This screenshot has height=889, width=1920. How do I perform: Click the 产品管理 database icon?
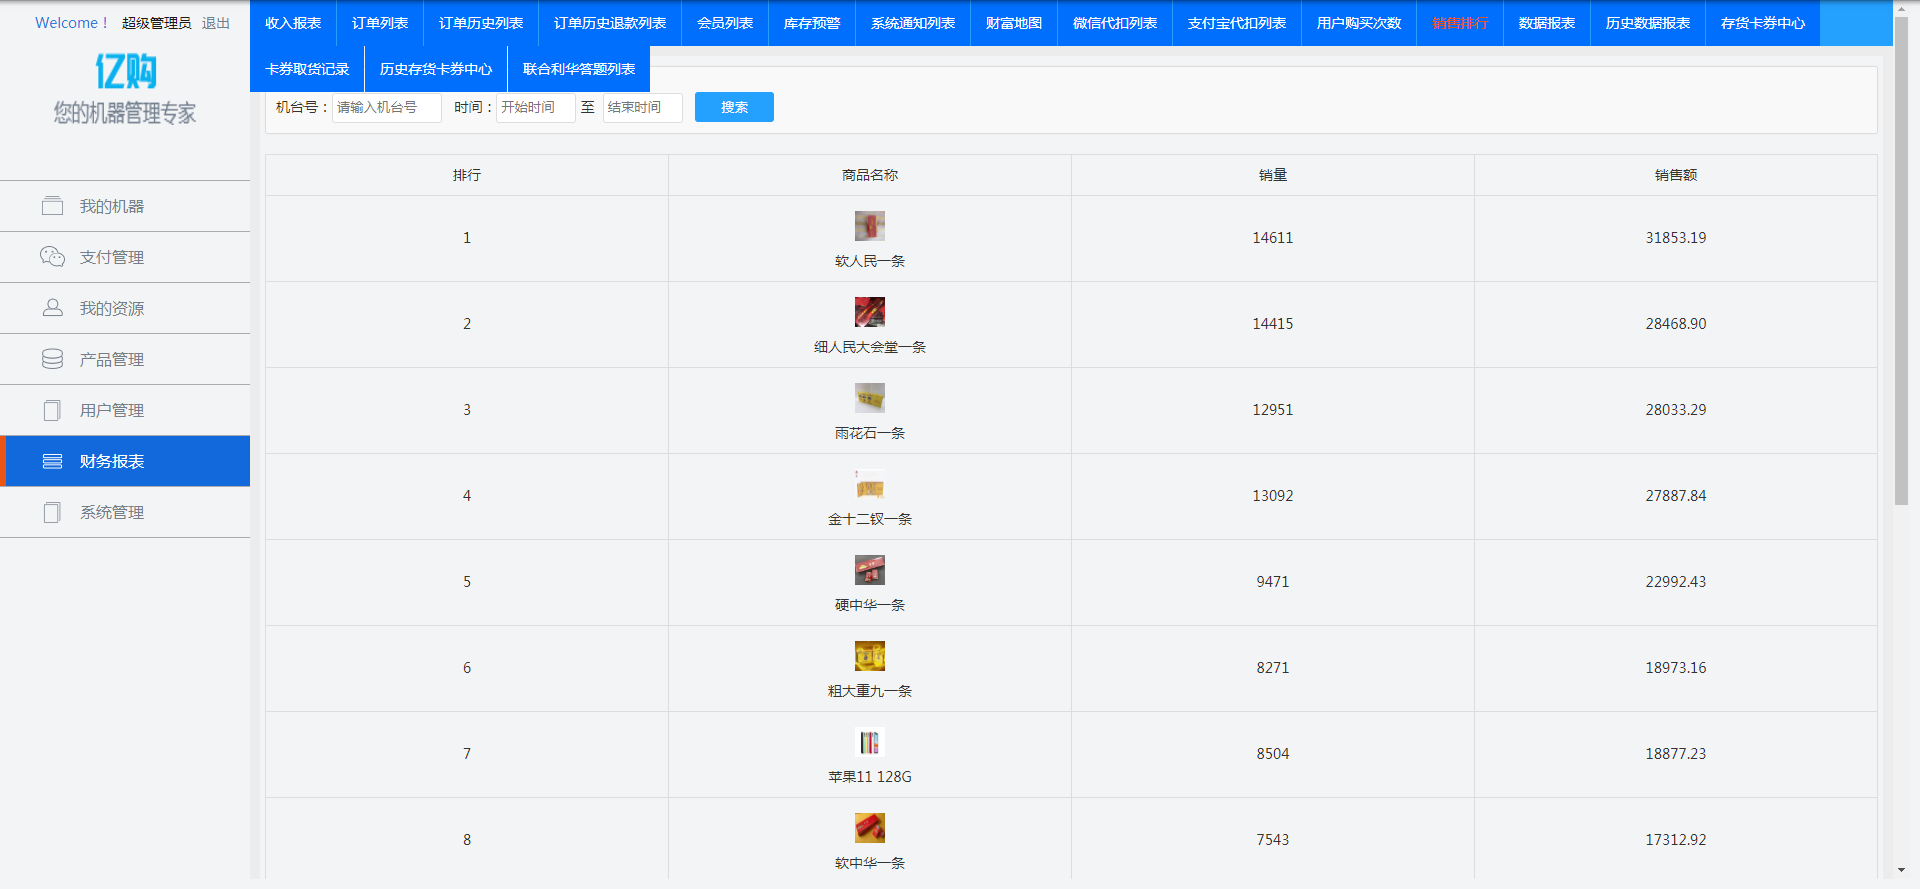click(52, 359)
